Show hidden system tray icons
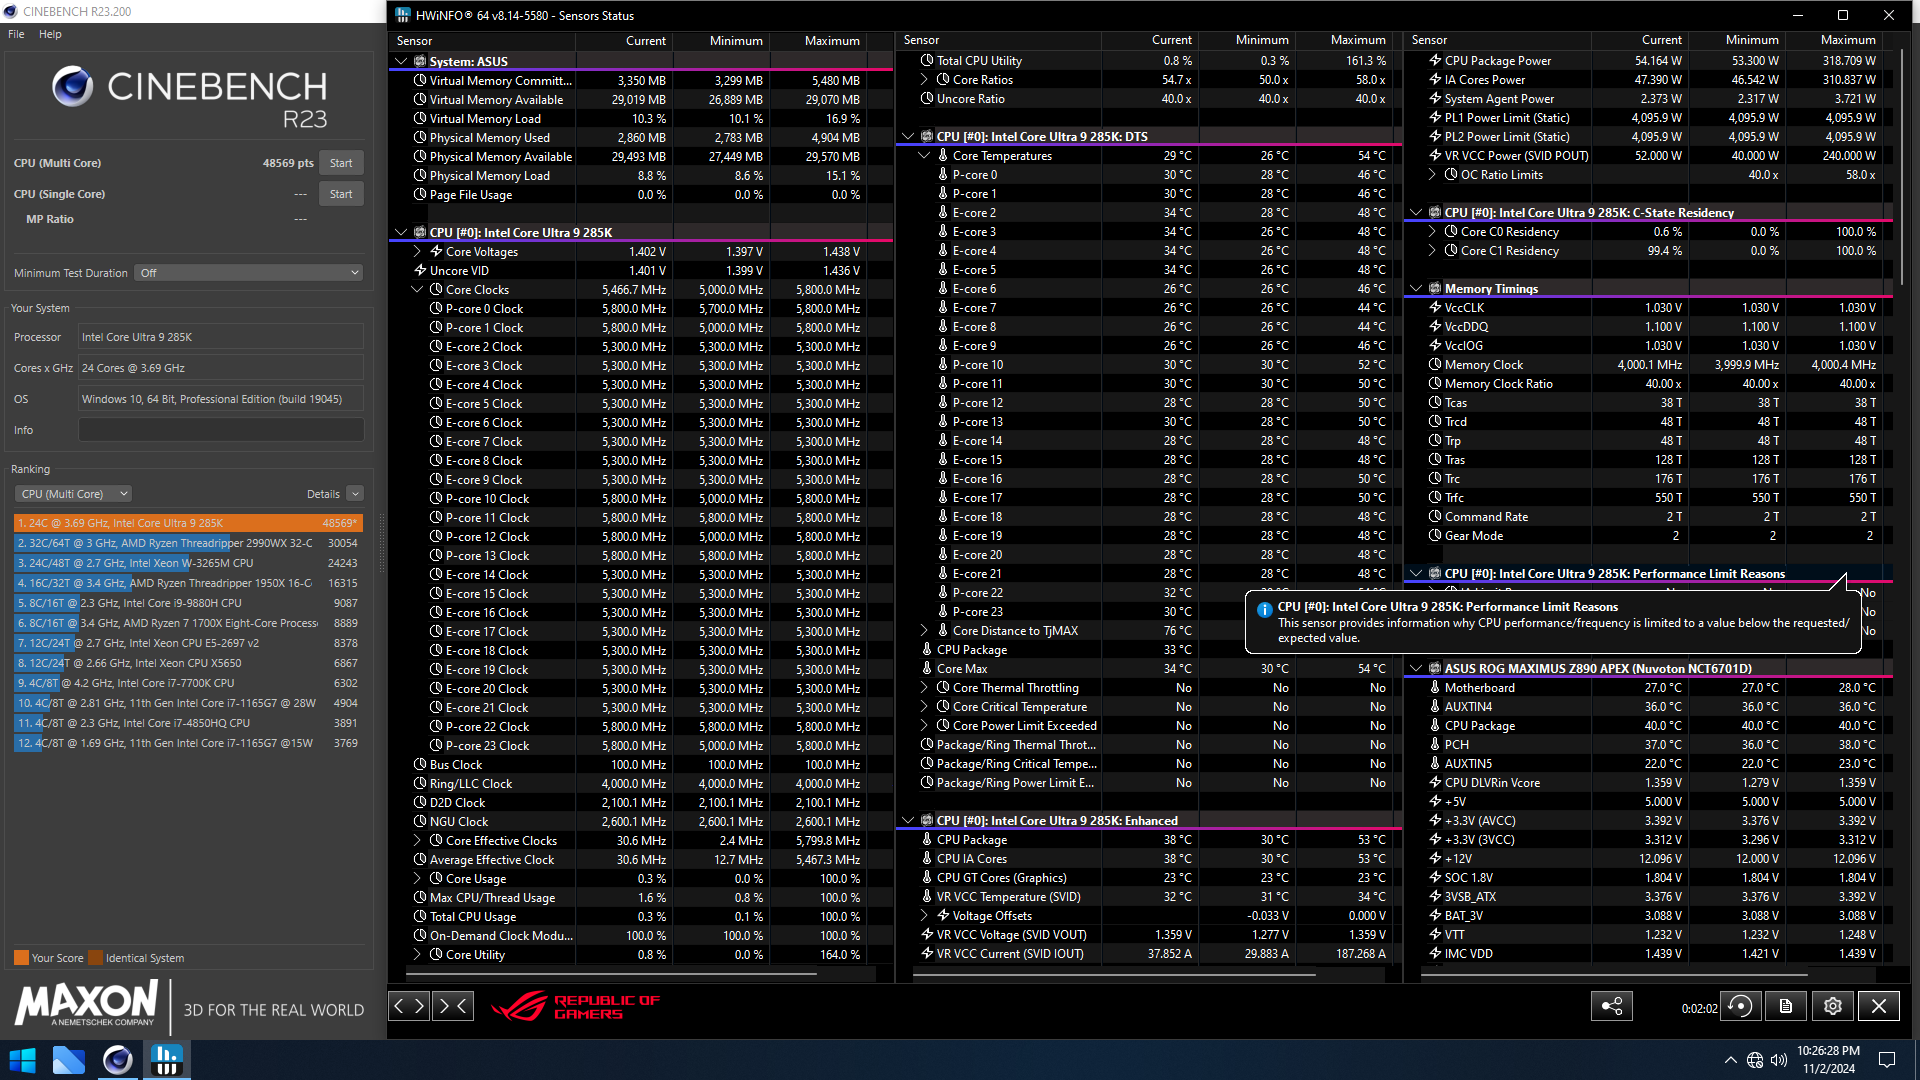This screenshot has width=1920, height=1080. (x=1730, y=1060)
